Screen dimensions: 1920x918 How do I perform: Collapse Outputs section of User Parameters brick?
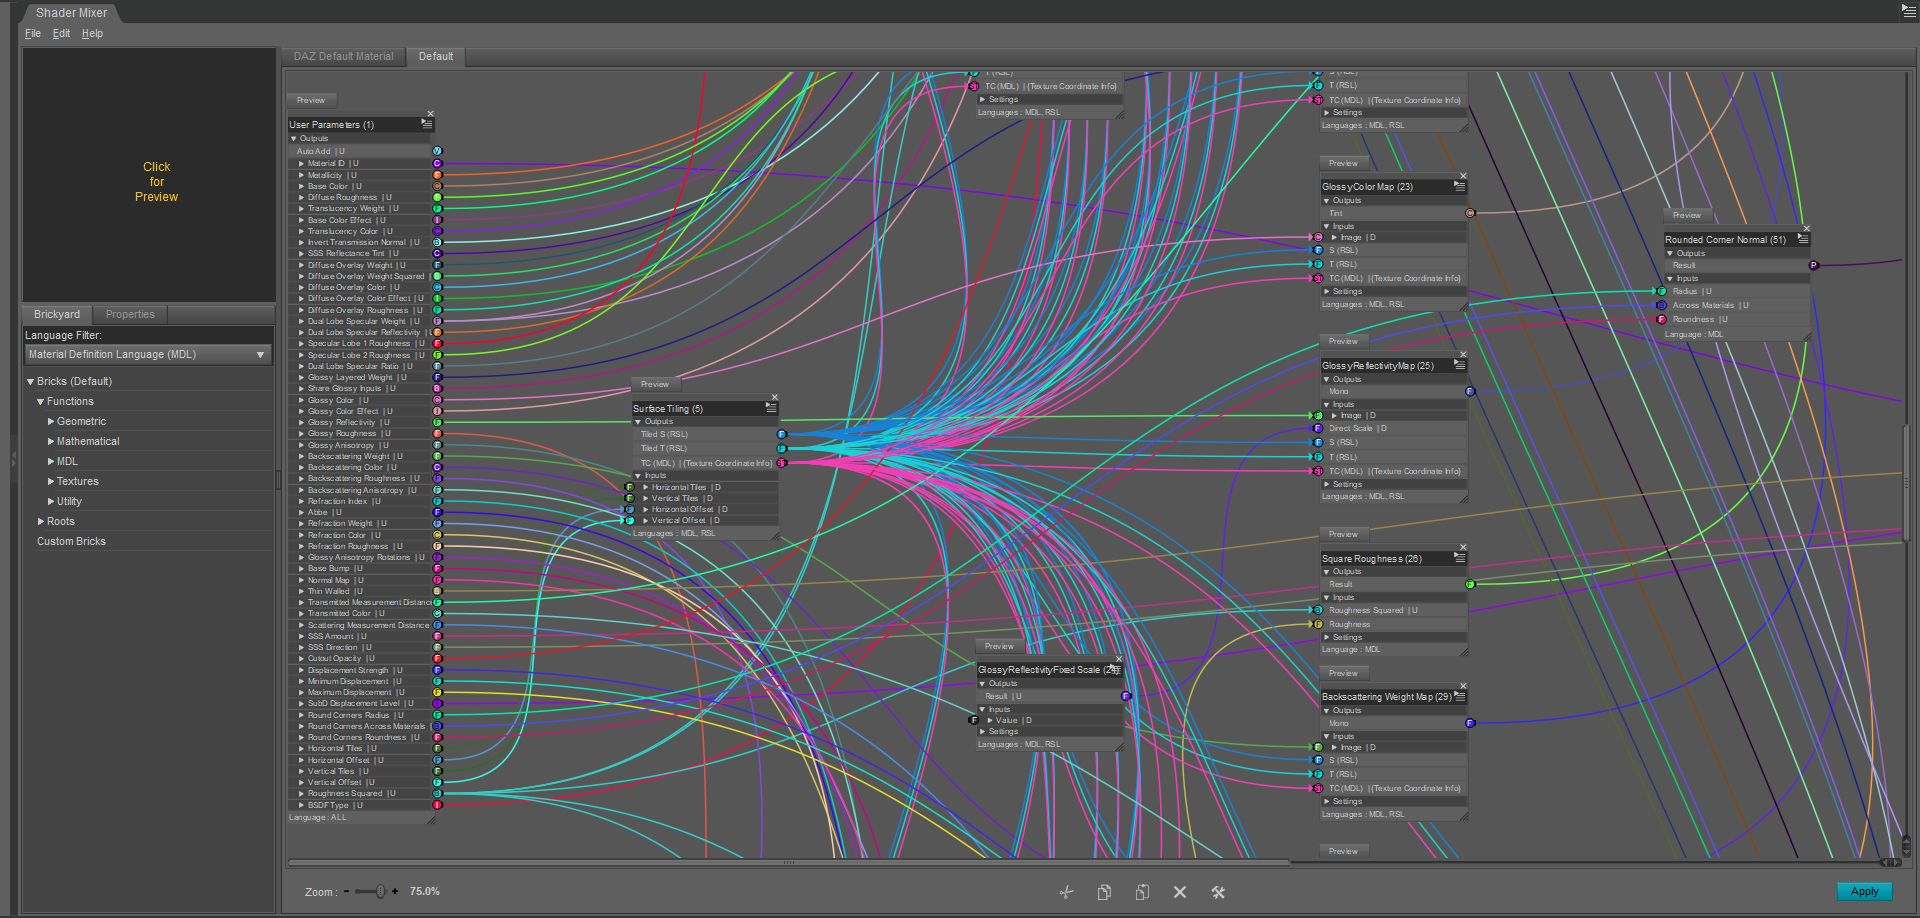pyautogui.click(x=294, y=138)
